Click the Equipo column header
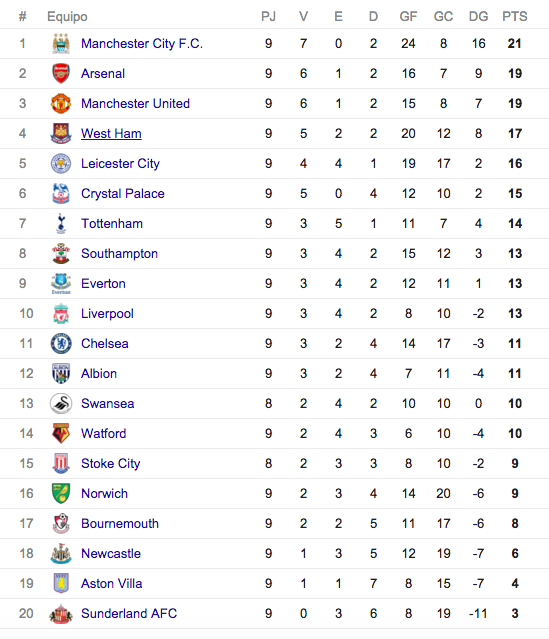Image resolution: width=549 pixels, height=639 pixels. [x=67, y=17]
